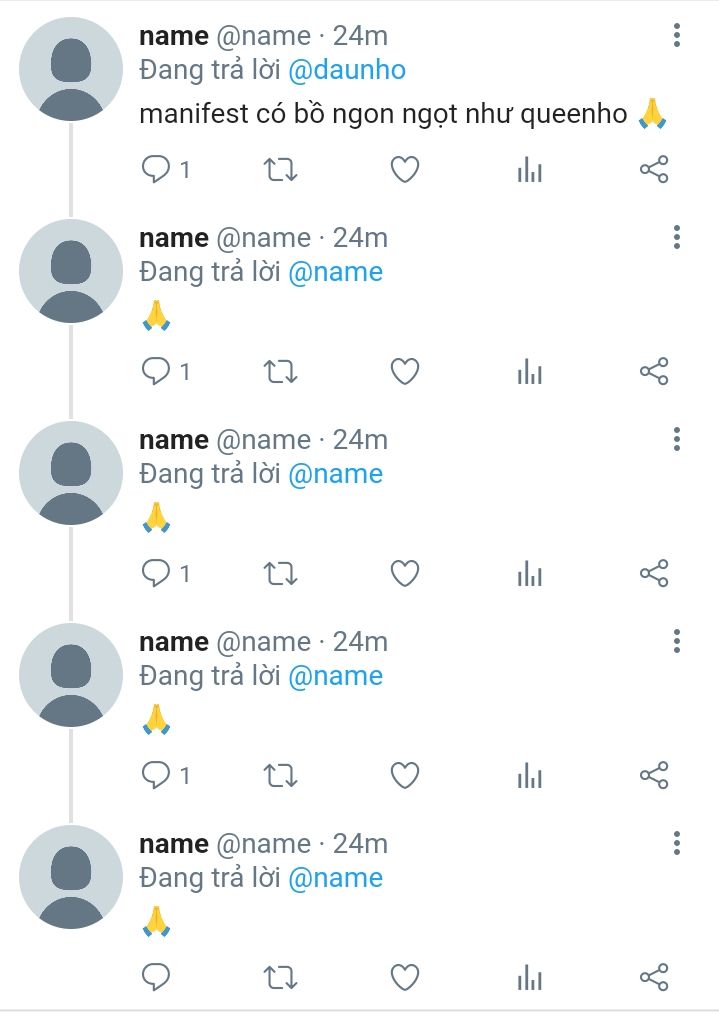Open the first tweet's profile avatar
The height and width of the screenshot is (1015, 719).
(71, 69)
